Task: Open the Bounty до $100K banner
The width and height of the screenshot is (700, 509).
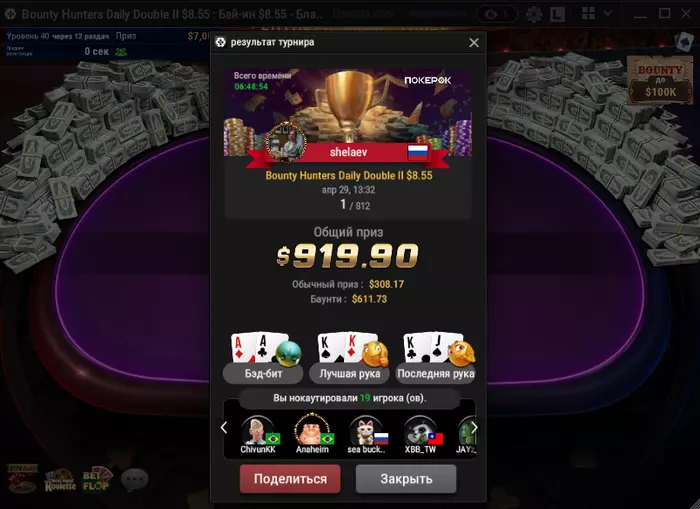Action: [660, 80]
